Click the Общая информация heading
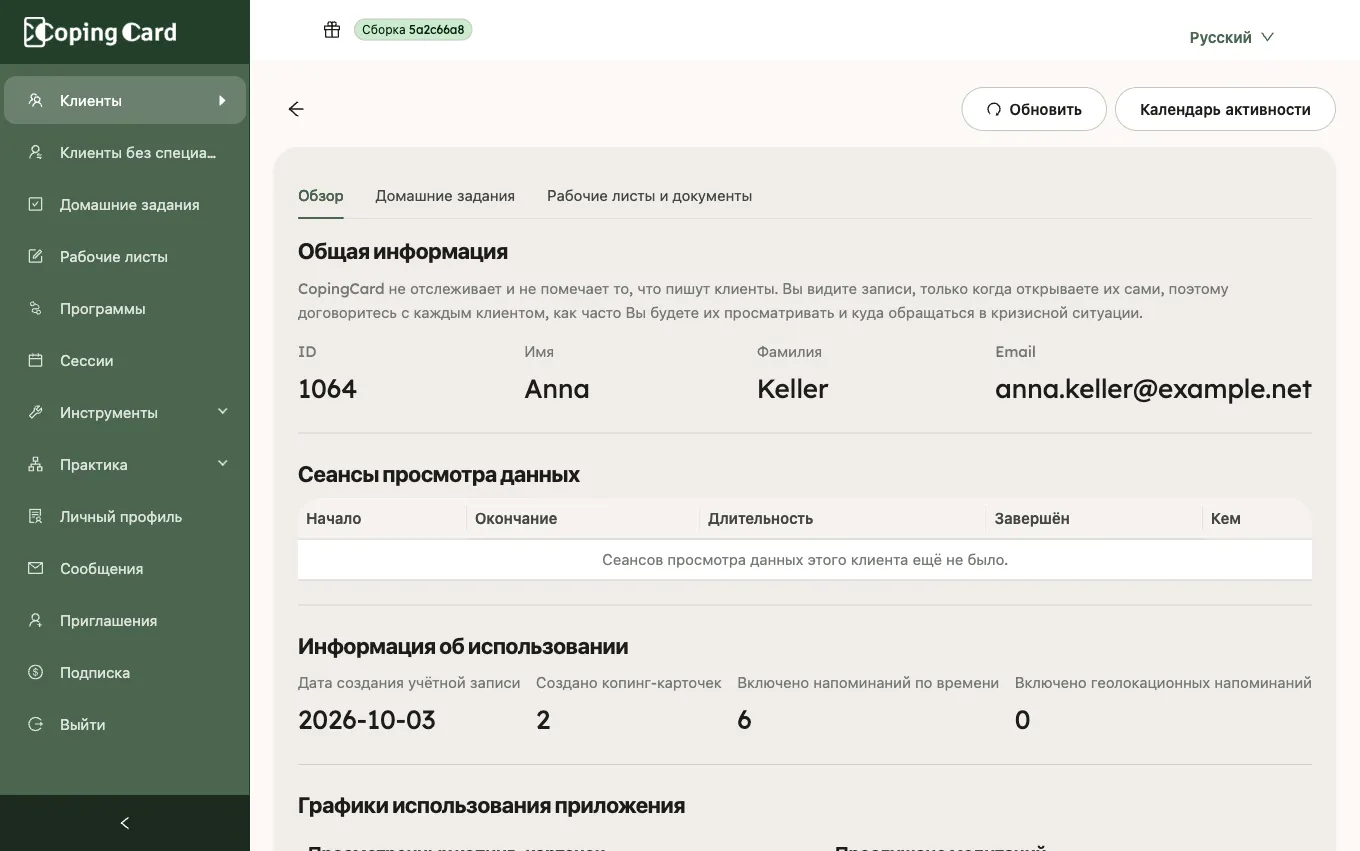Image resolution: width=1360 pixels, height=851 pixels. 403,252
